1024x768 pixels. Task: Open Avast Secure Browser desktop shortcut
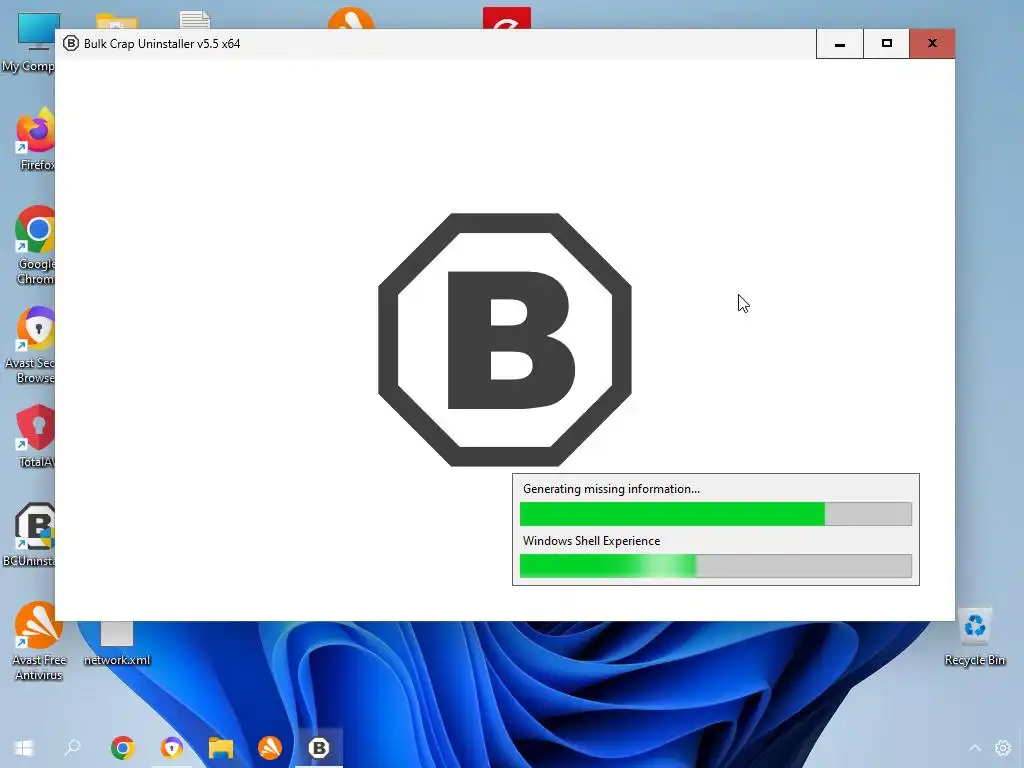tap(32, 345)
